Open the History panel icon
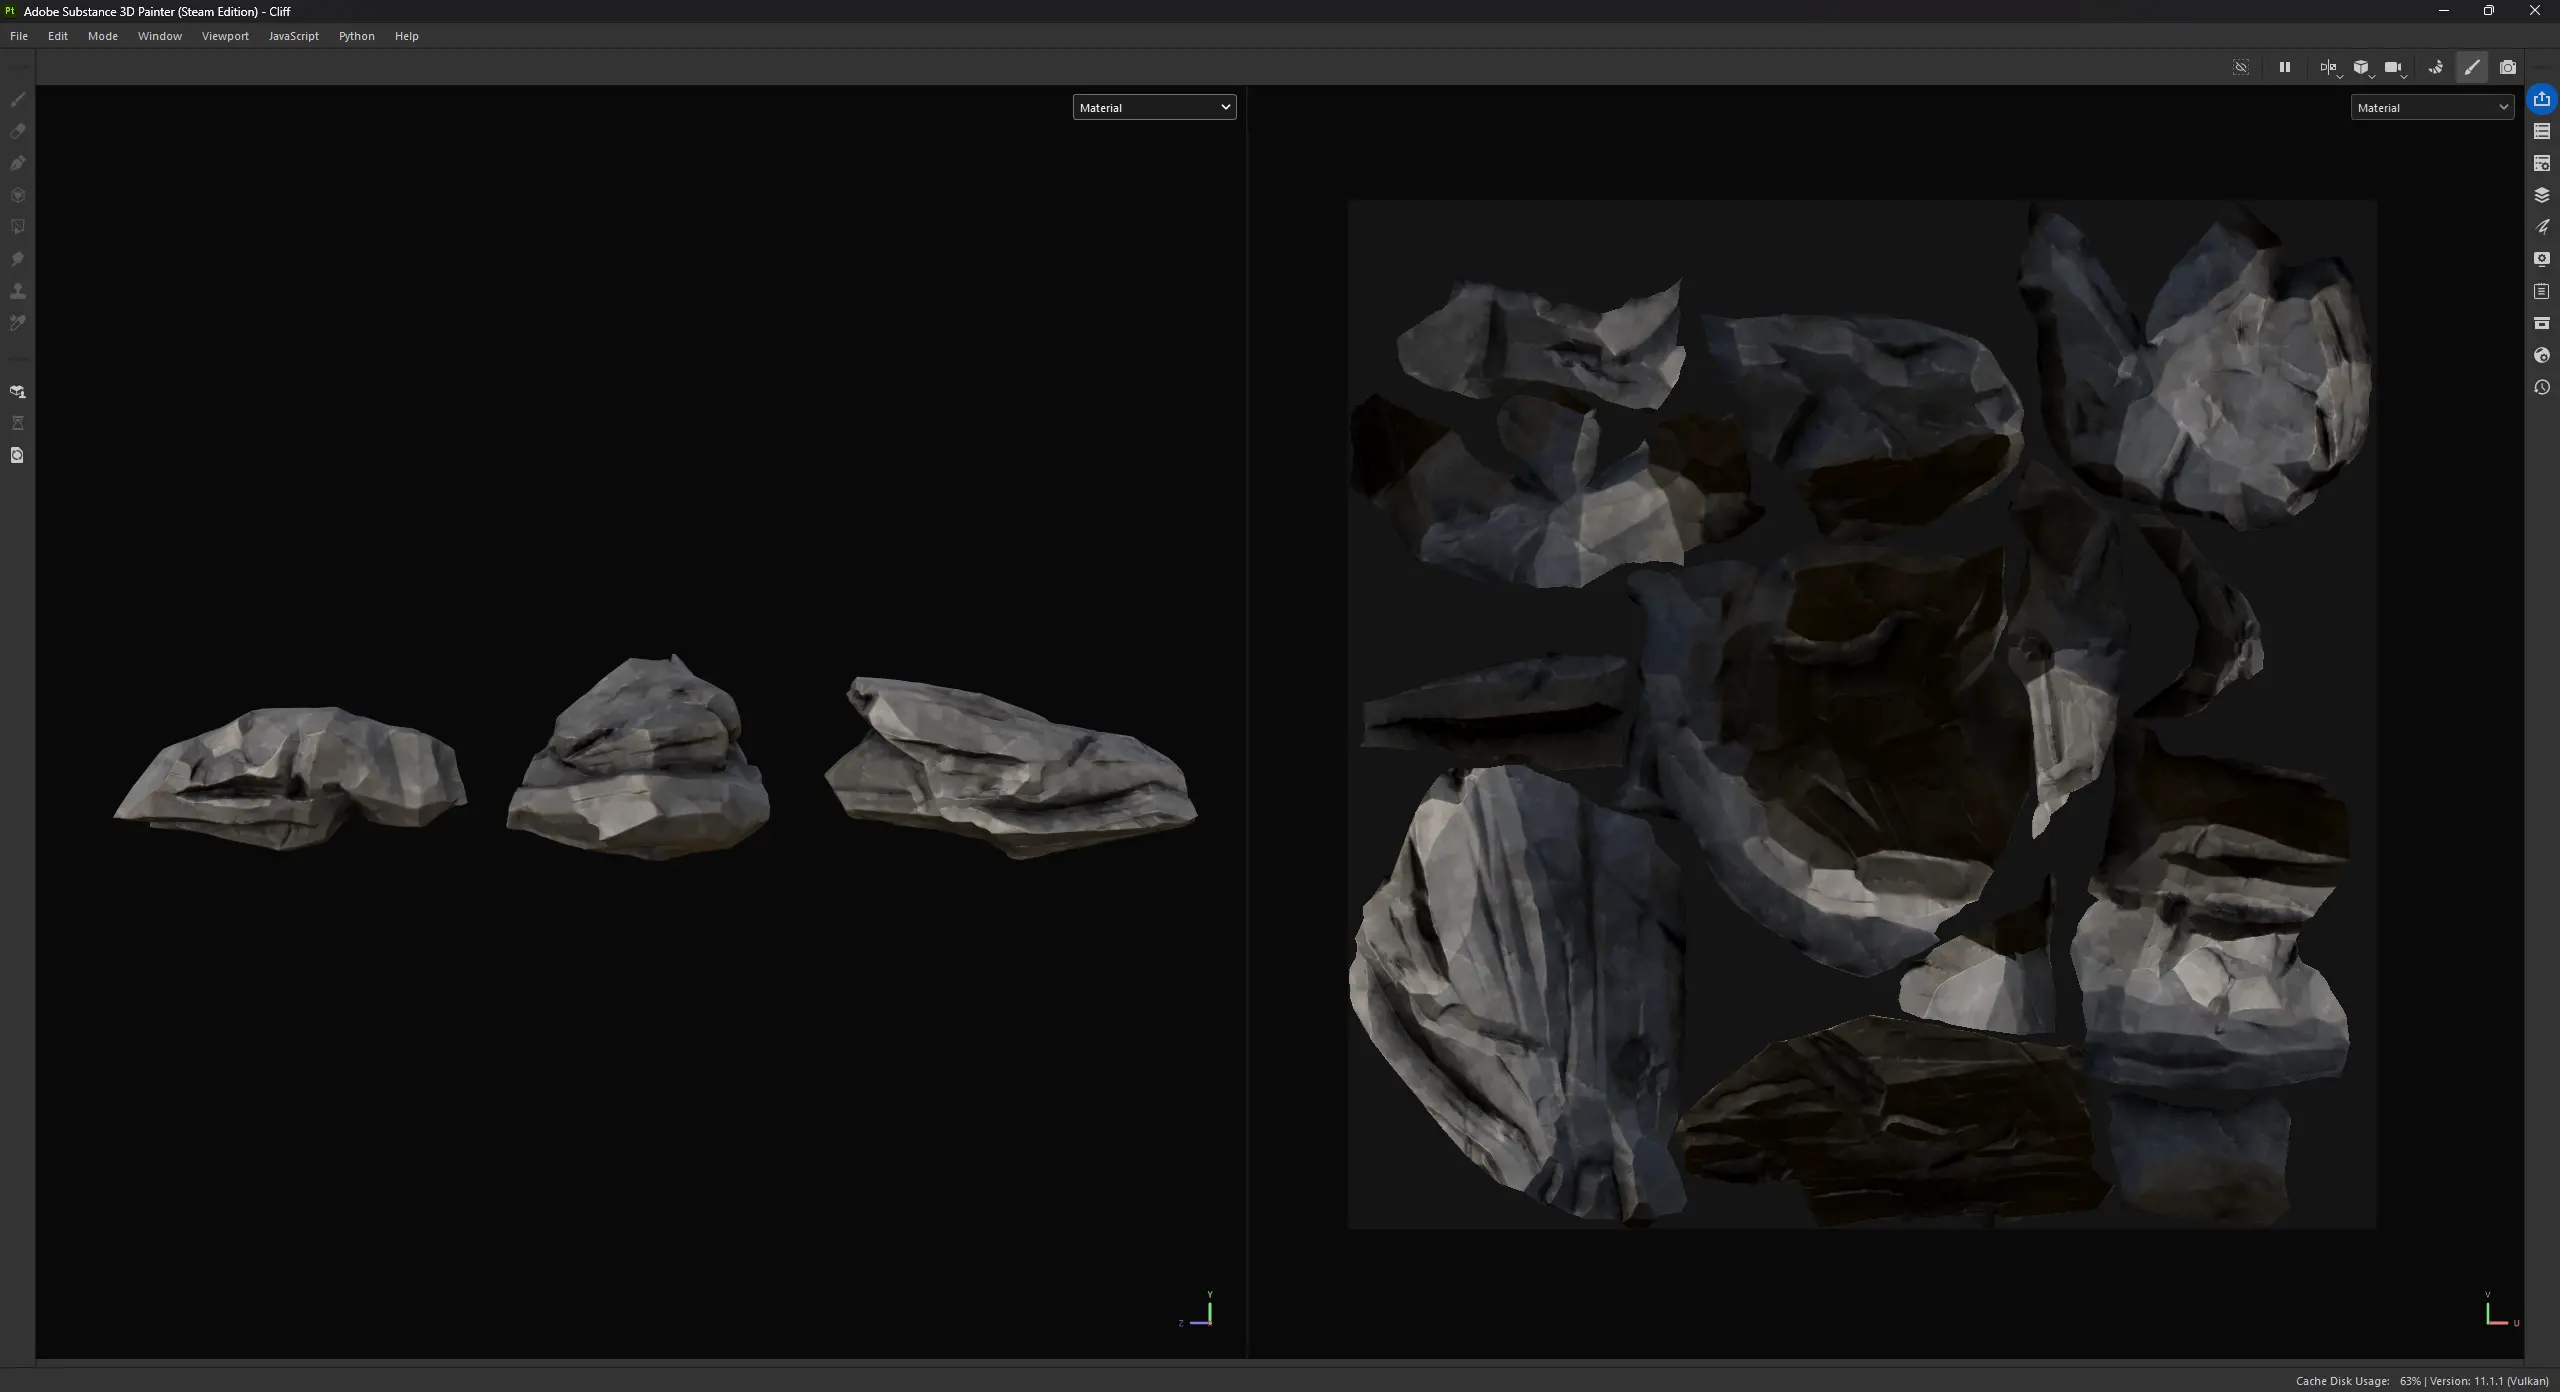The image size is (2560, 1392). pos(2541,387)
